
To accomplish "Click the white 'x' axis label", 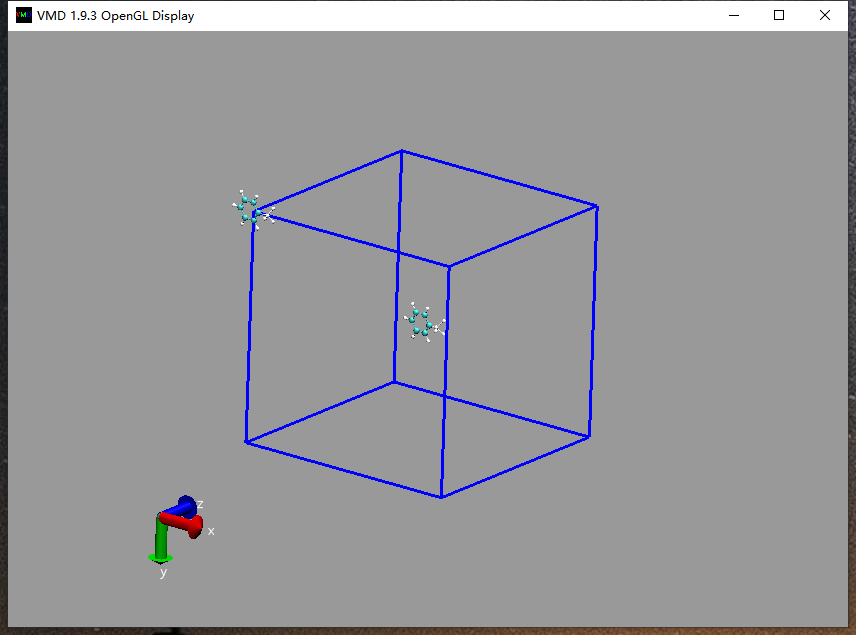I will point(210,531).
